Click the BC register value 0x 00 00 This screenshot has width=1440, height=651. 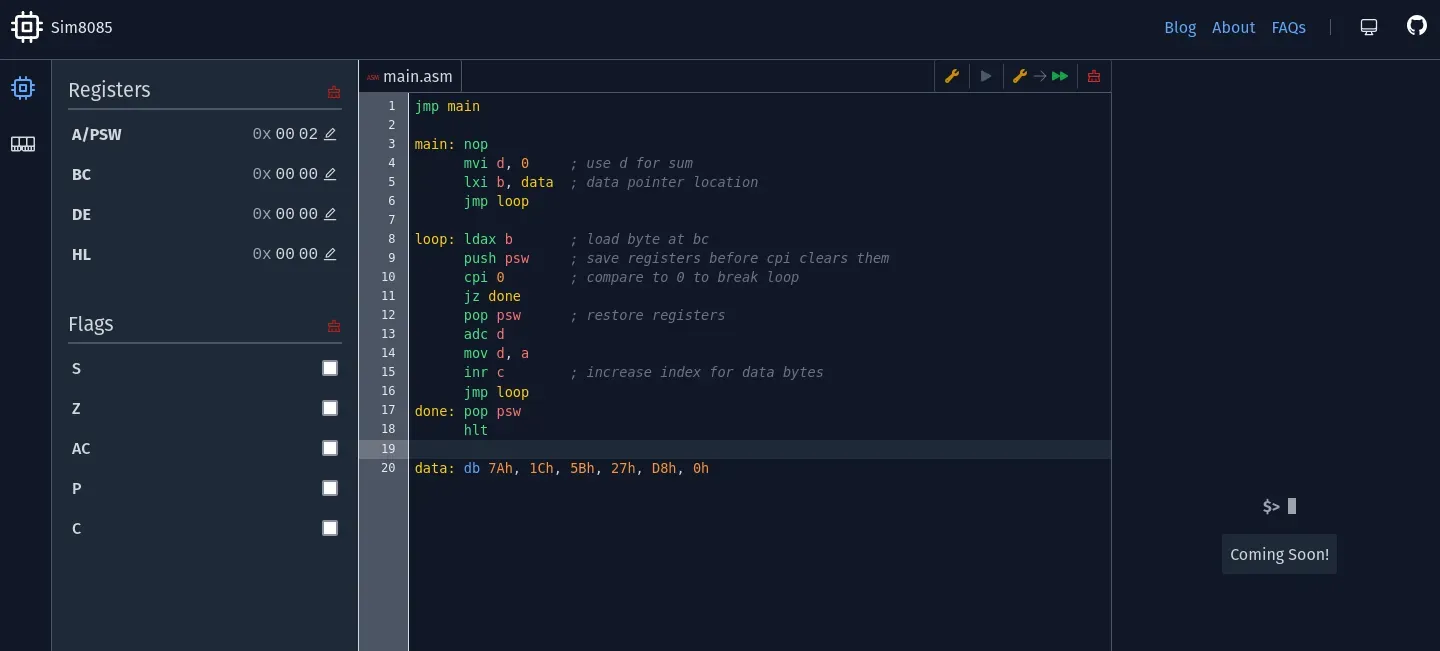285,174
